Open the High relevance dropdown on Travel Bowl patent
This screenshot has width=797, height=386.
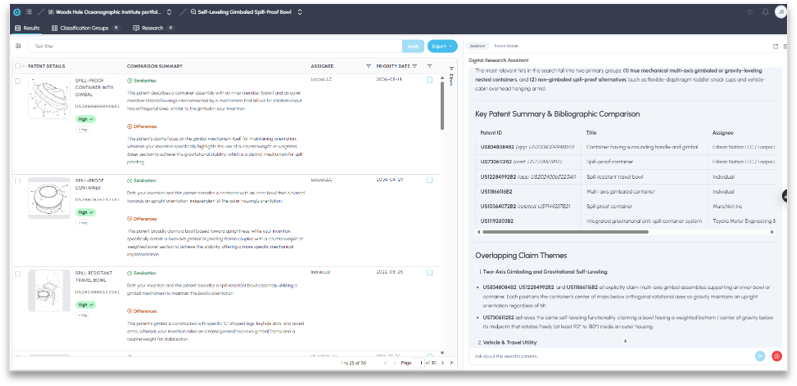85,305
